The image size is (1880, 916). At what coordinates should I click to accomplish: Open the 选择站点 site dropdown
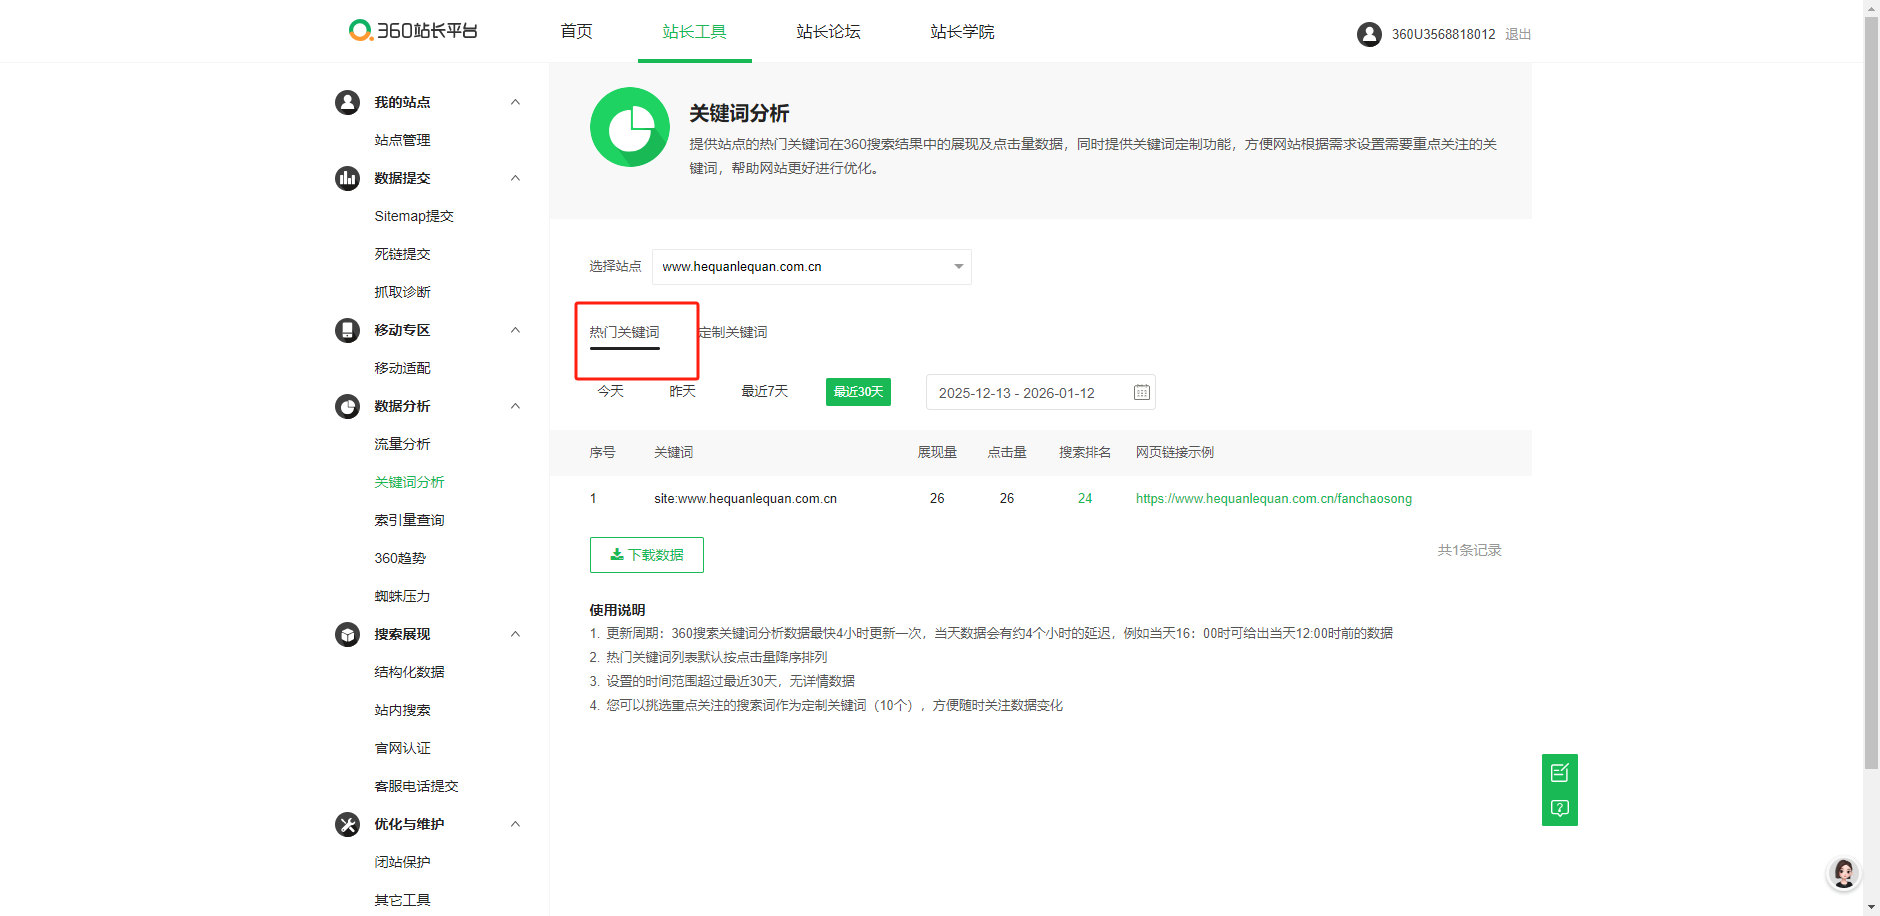tap(812, 267)
